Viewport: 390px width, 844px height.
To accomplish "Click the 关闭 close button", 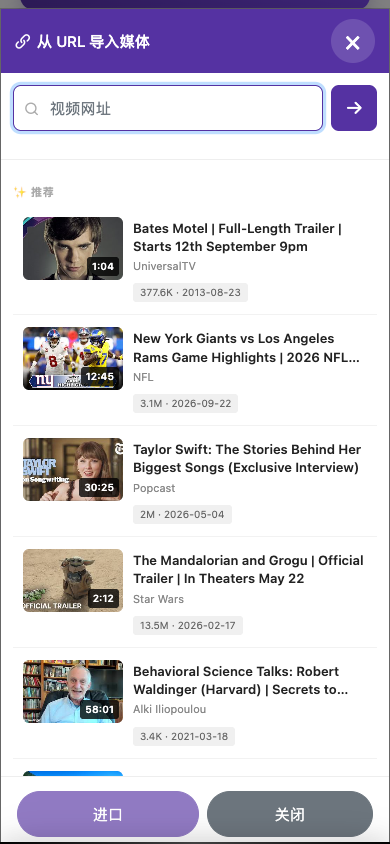I will (x=290, y=814).
